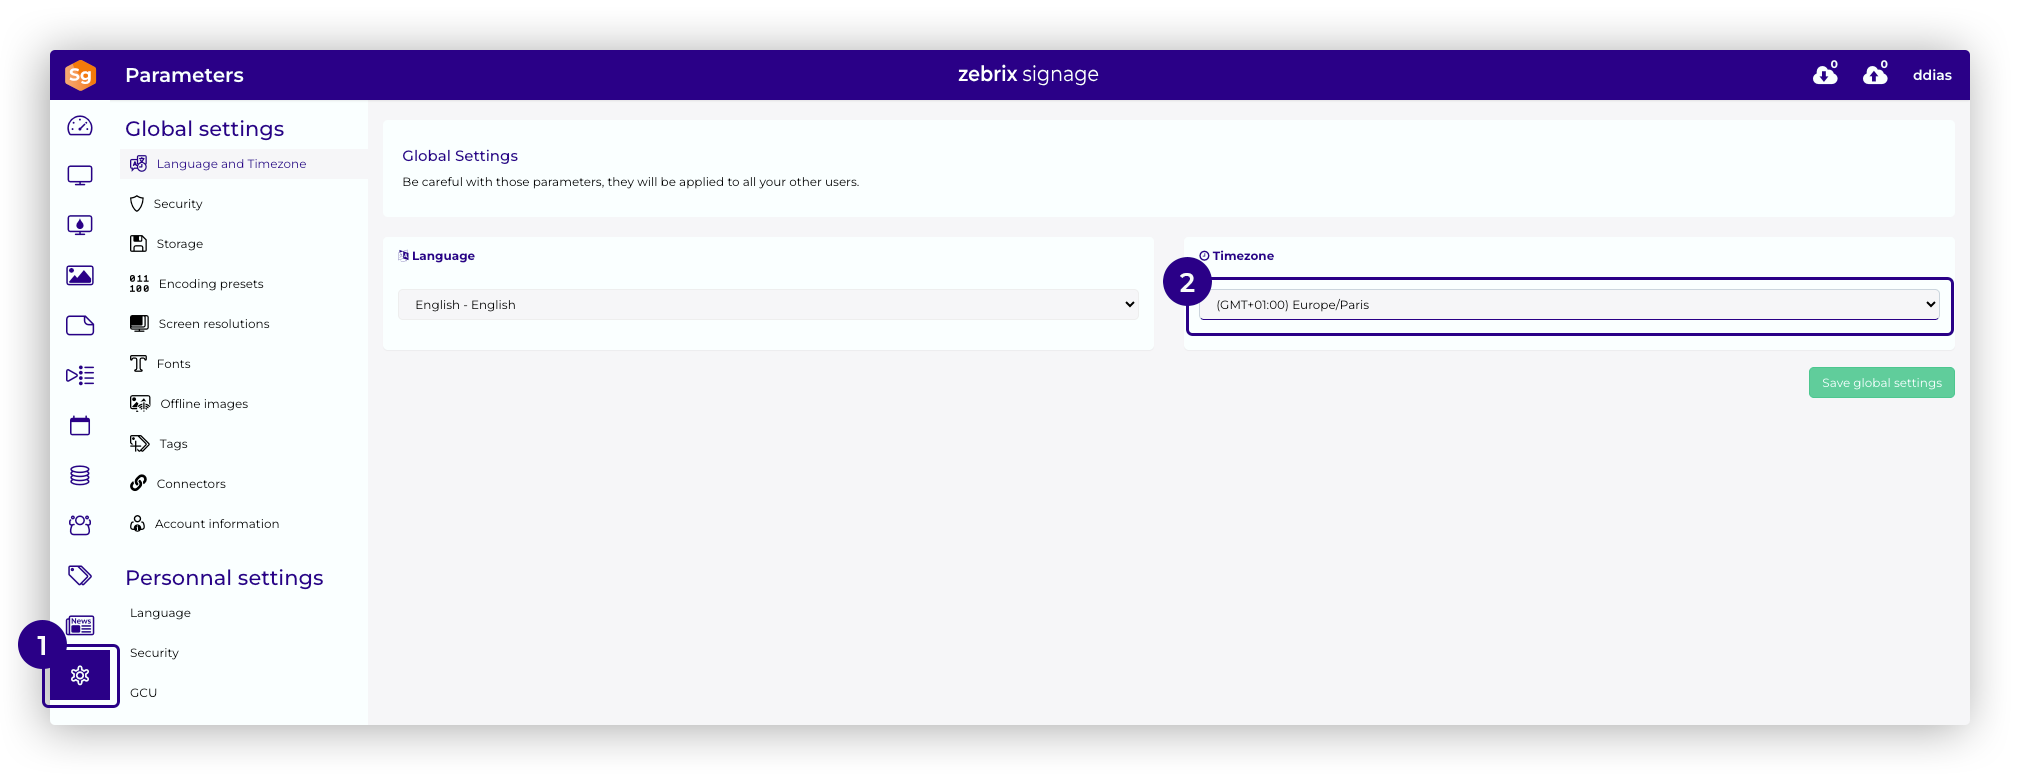Click the tags icon in left sidebar
Viewport: 2020px width, 775px height.
click(x=80, y=575)
